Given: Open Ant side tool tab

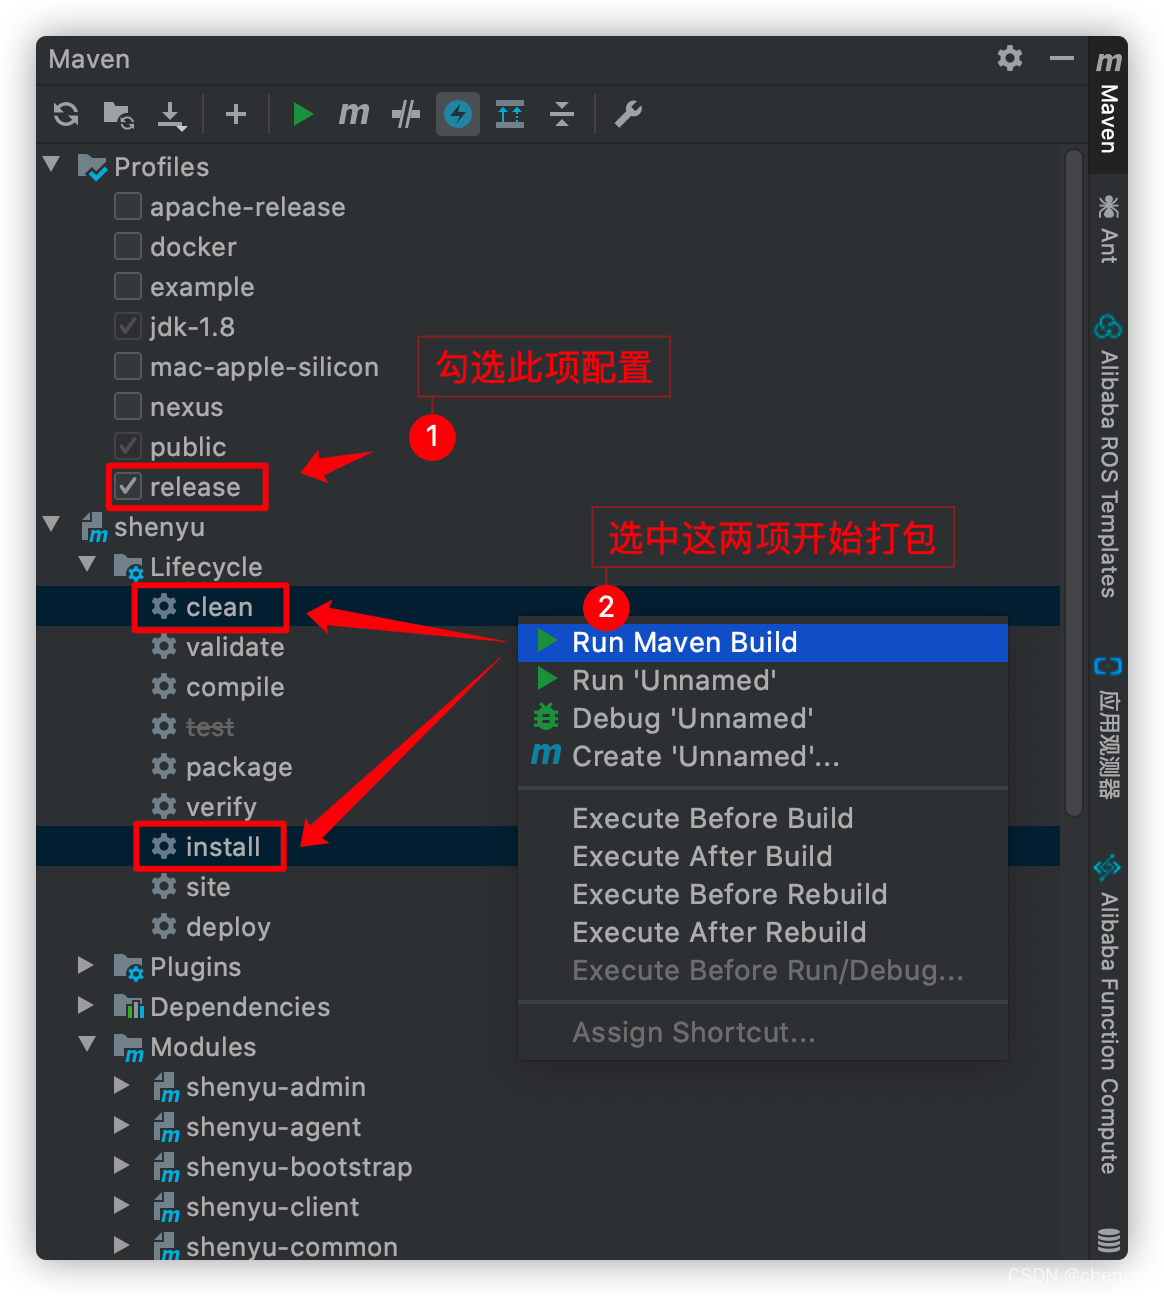Looking at the screenshot, I should pos(1108,229).
